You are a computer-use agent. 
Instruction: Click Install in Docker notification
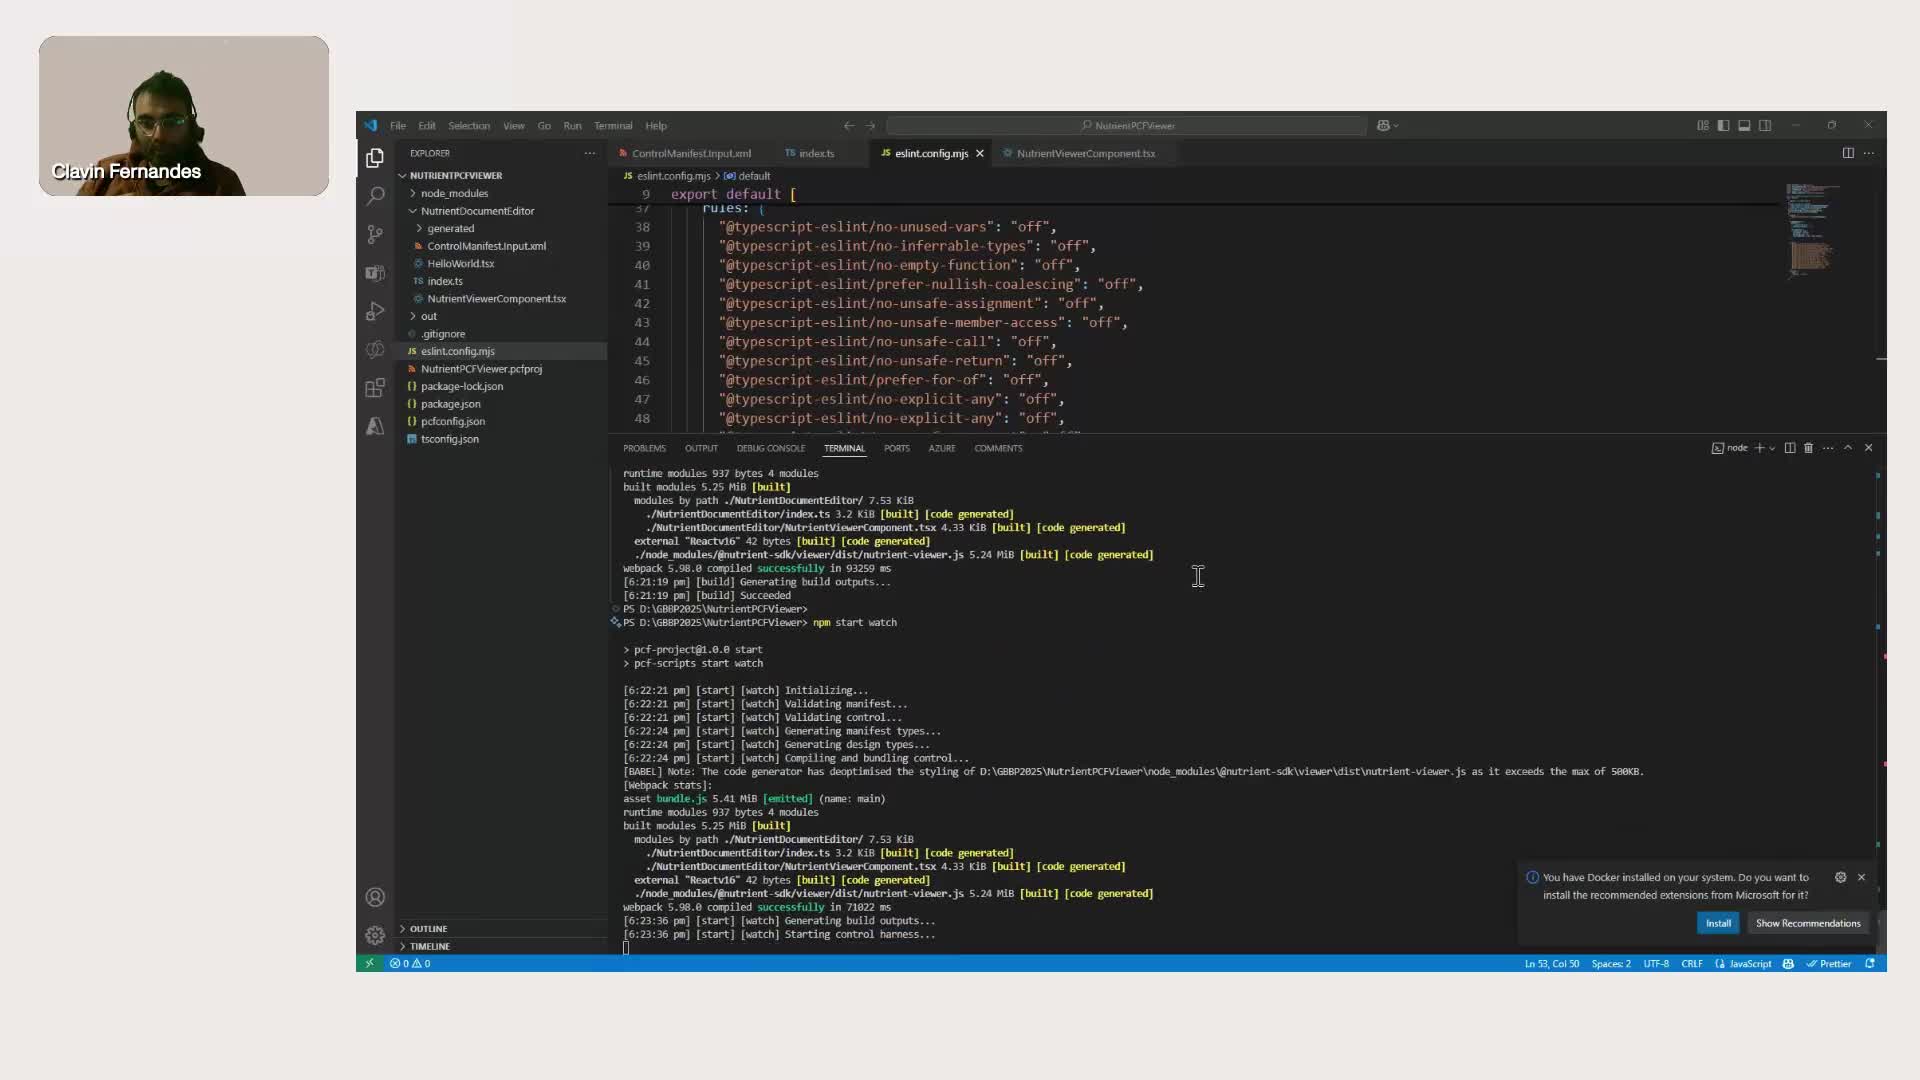[x=1718, y=923]
